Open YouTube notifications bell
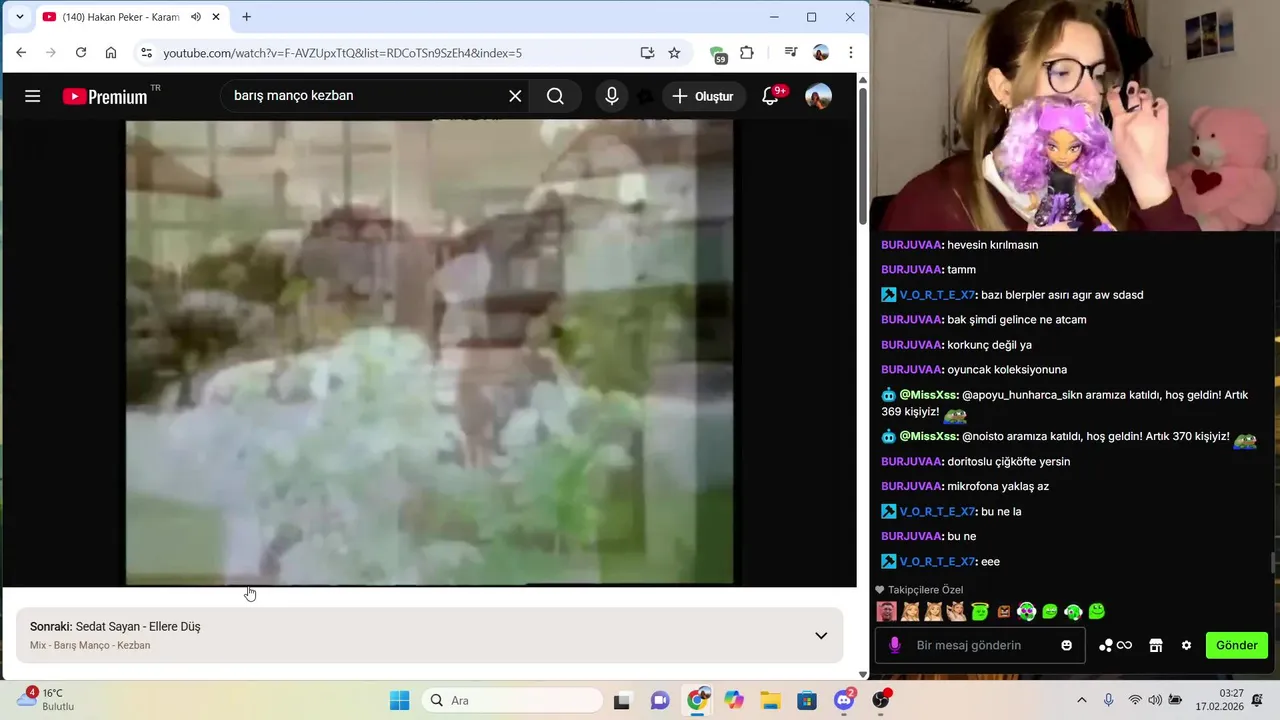The height and width of the screenshot is (720, 1280). coord(770,96)
